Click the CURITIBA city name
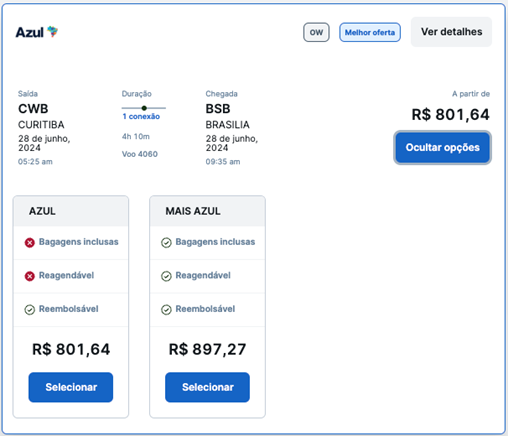The image size is (508, 436). [x=41, y=125]
